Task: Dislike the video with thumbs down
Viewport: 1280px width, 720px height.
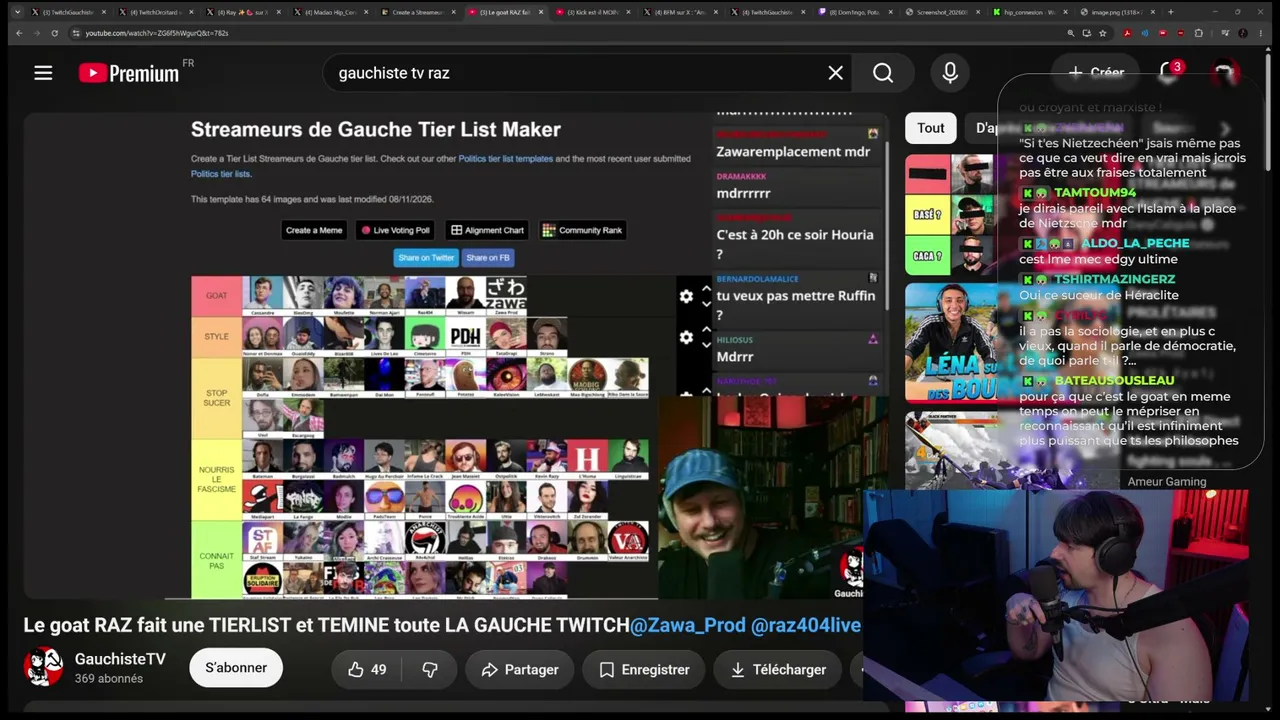Action: click(x=430, y=670)
